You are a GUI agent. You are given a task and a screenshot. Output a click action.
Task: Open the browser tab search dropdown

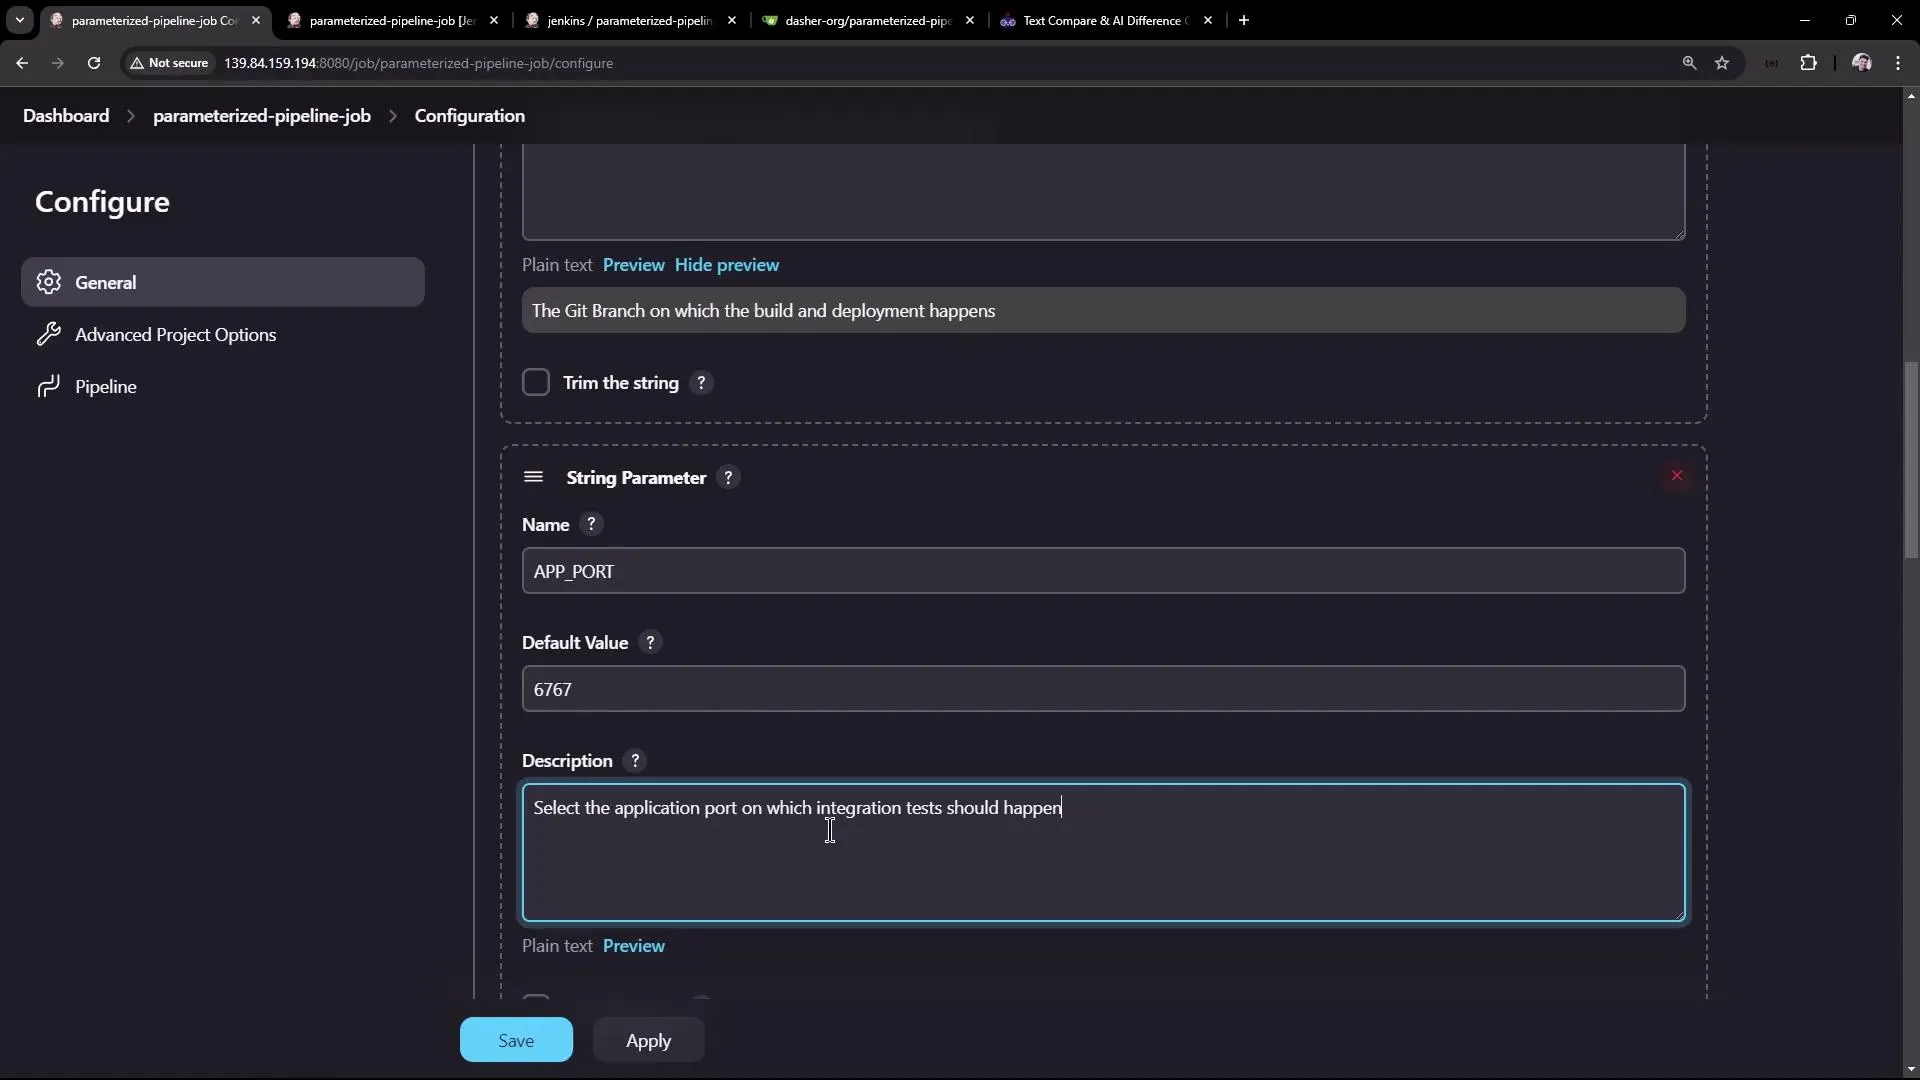tap(19, 20)
